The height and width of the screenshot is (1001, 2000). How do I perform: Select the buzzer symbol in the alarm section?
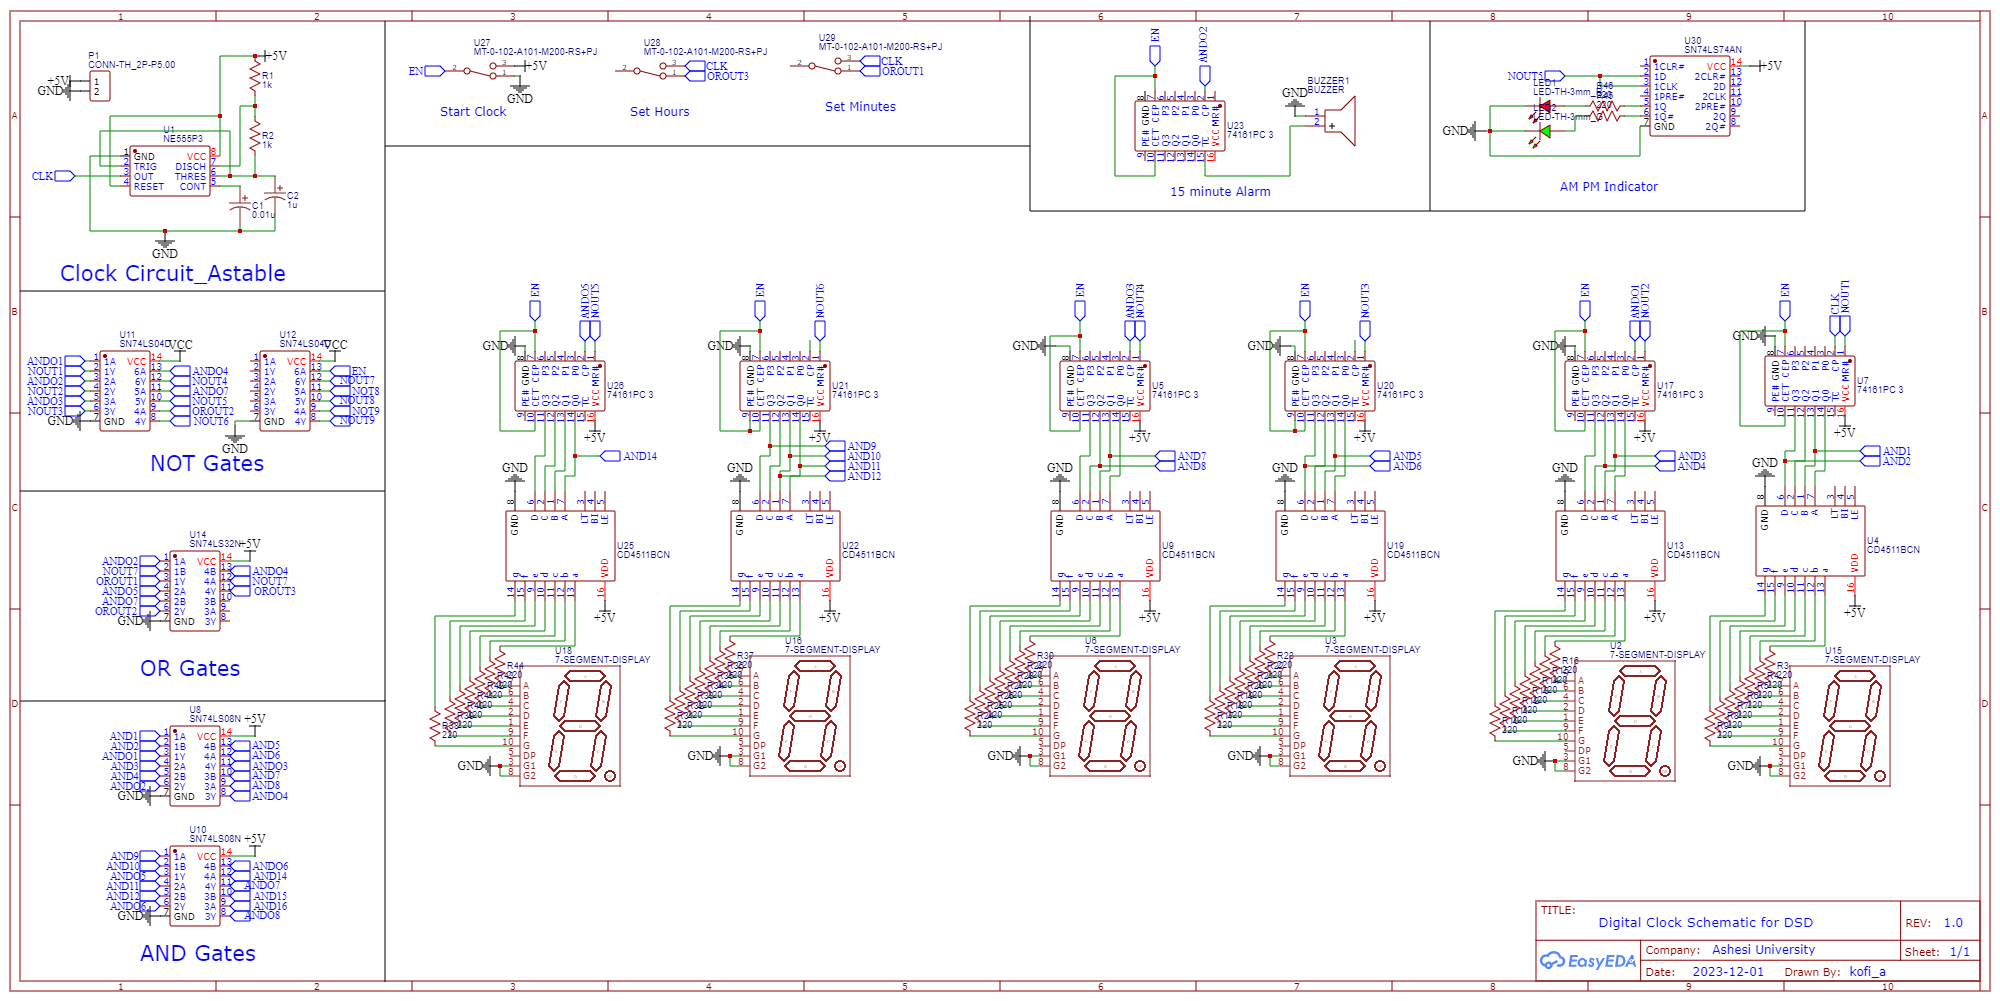coord(1338,121)
